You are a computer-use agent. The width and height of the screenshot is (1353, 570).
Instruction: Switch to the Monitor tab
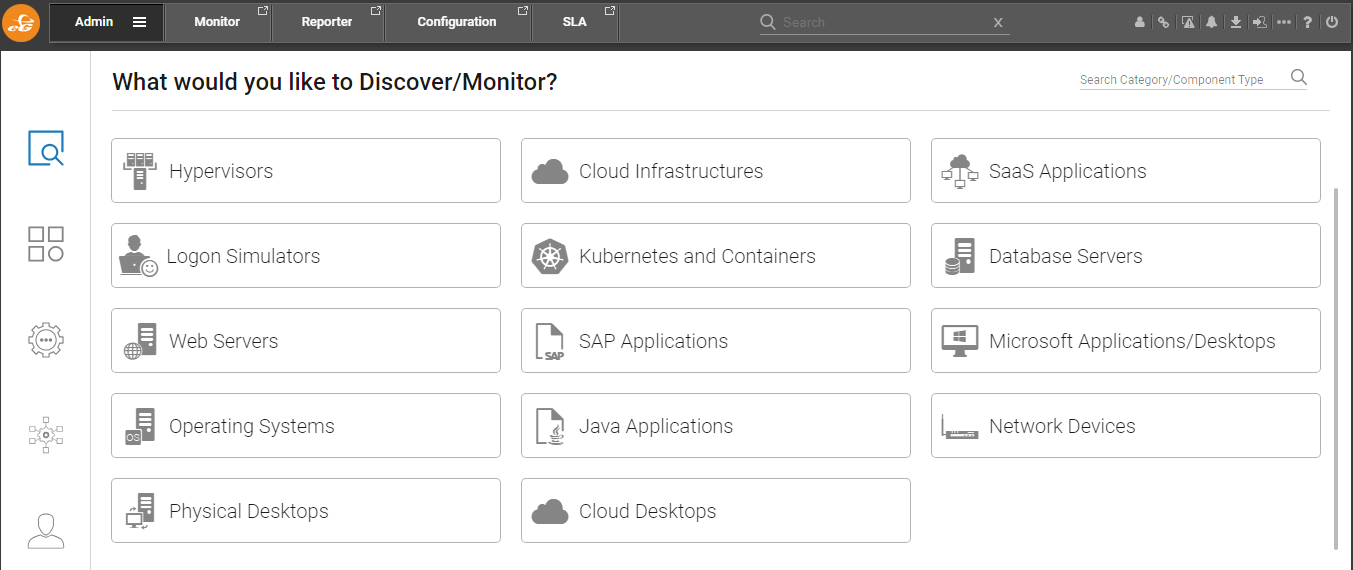tap(218, 22)
